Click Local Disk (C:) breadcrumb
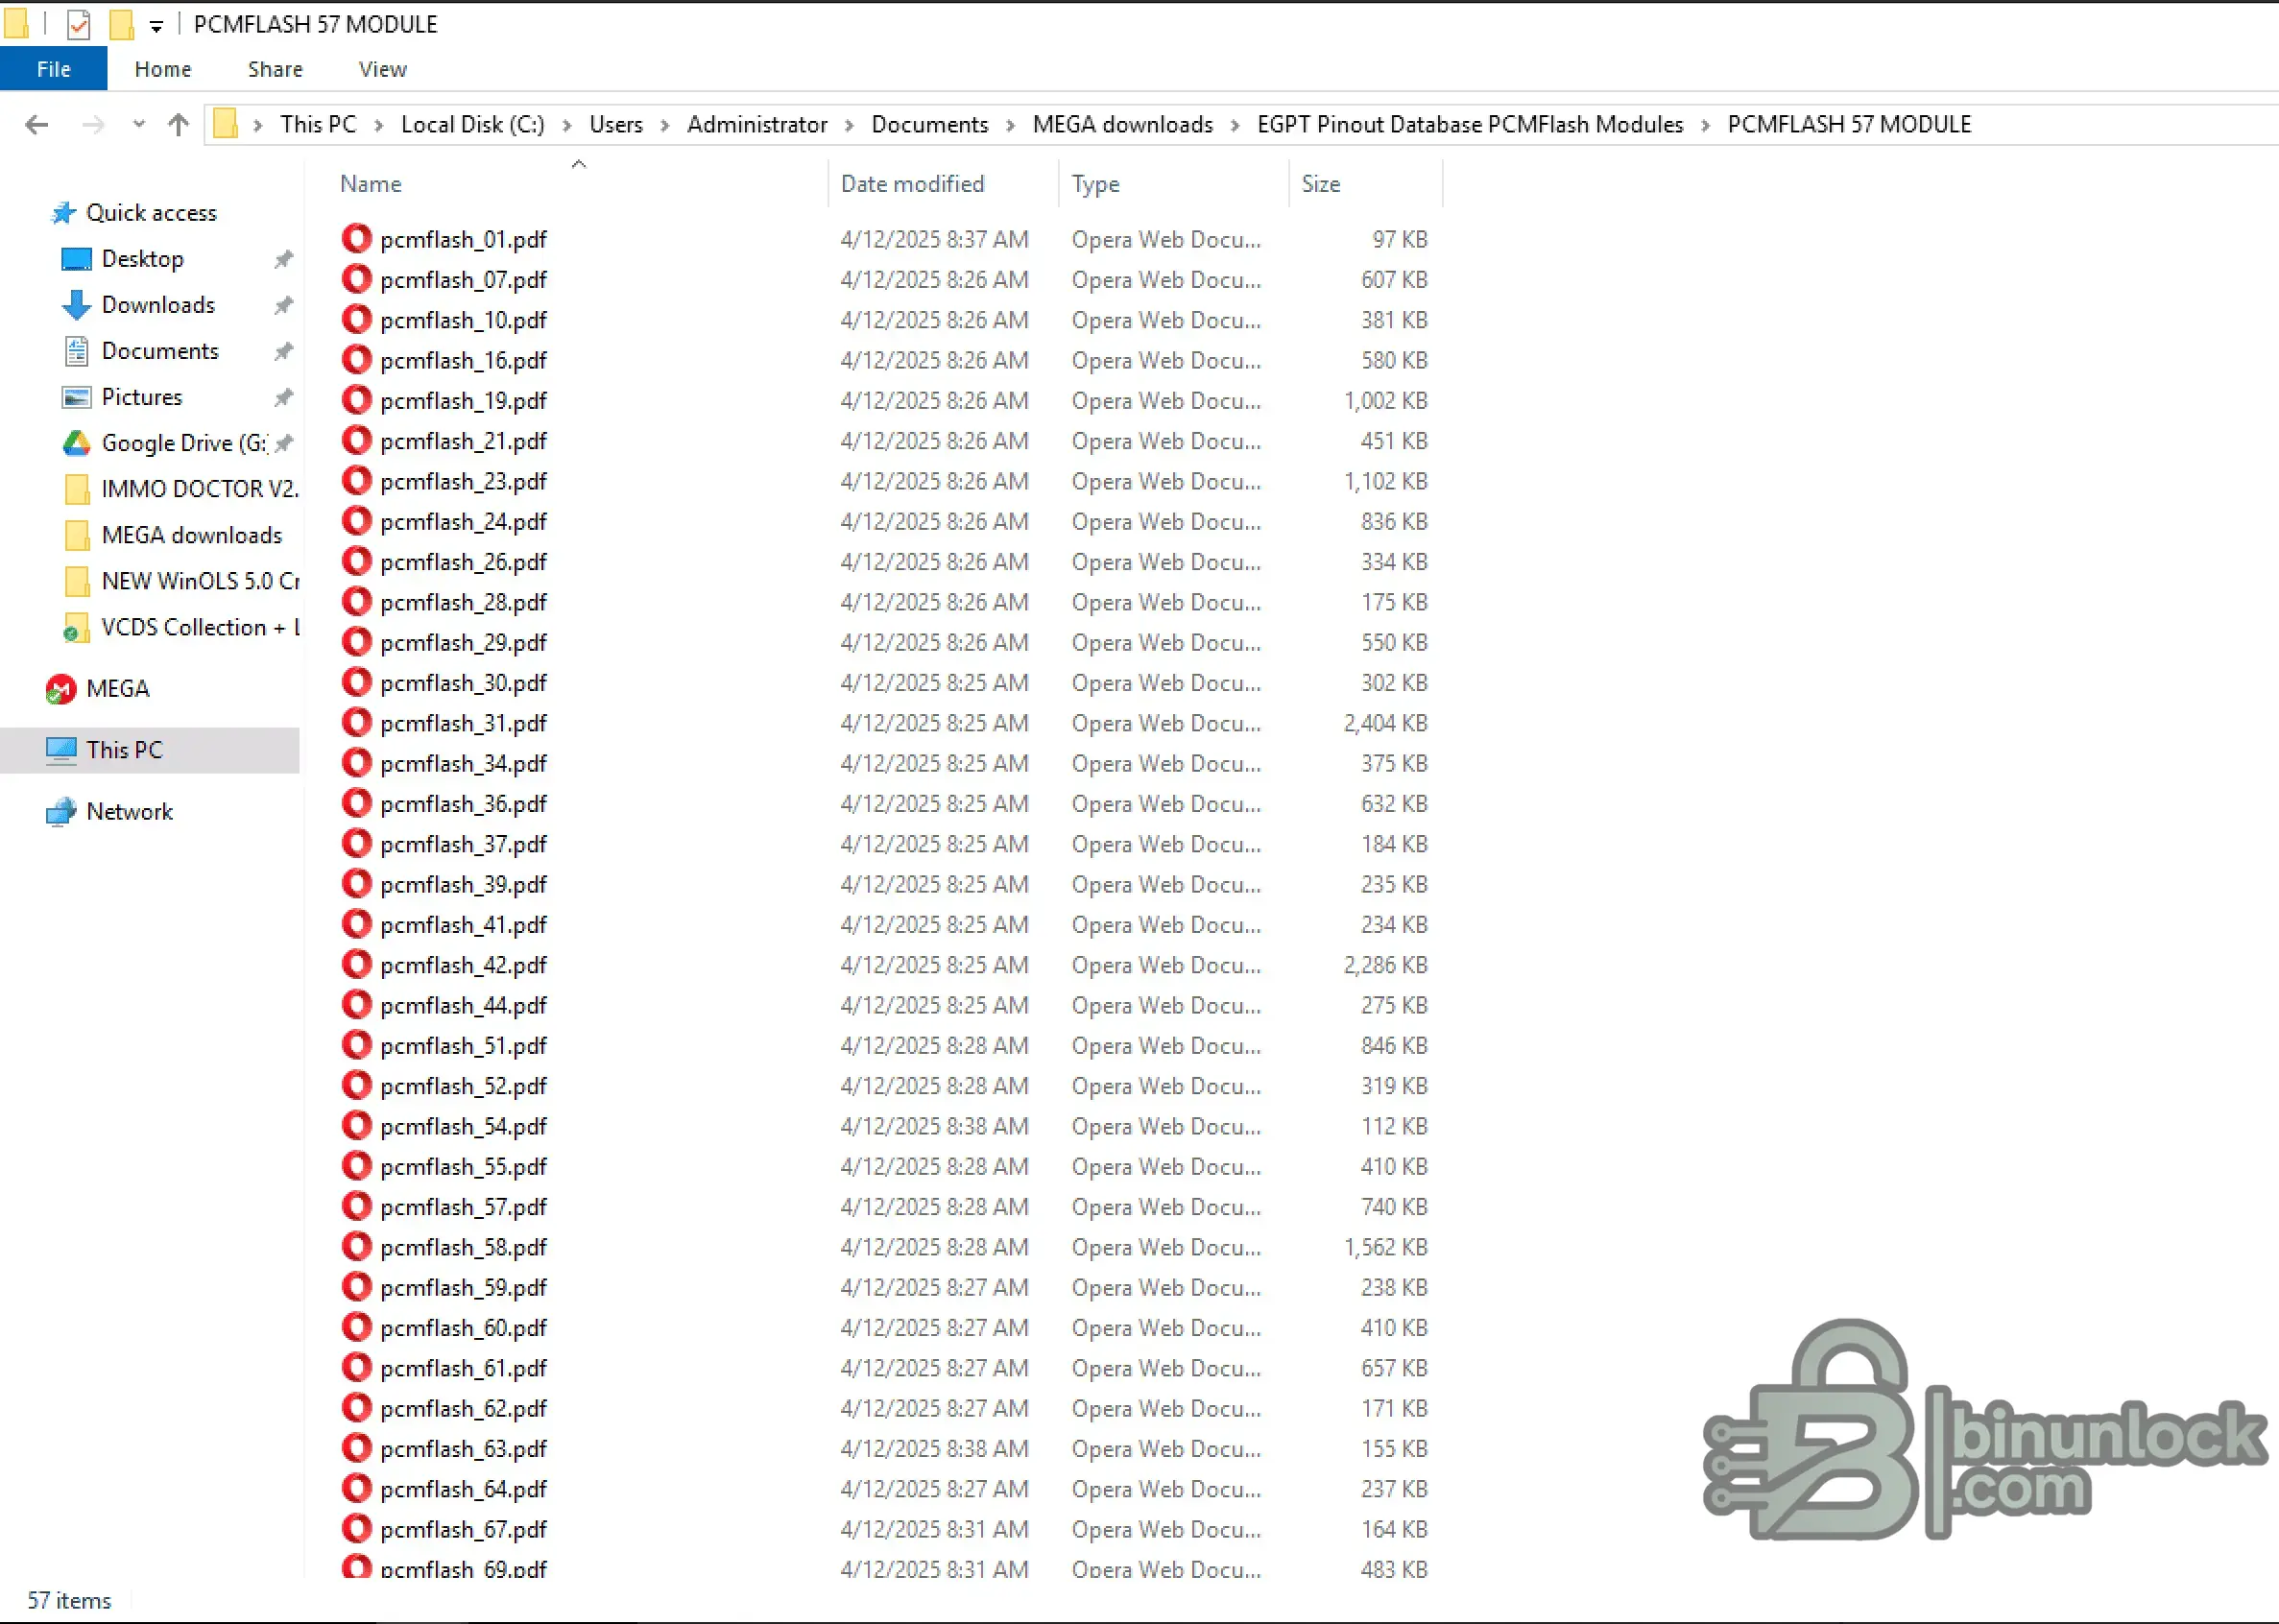 click(473, 125)
